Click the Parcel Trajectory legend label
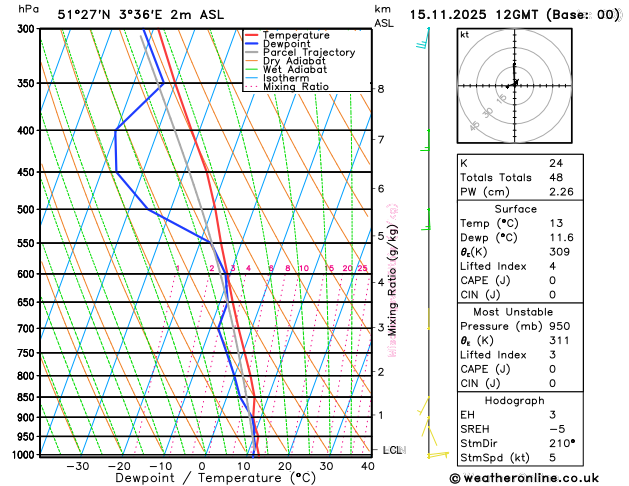 tap(309, 53)
